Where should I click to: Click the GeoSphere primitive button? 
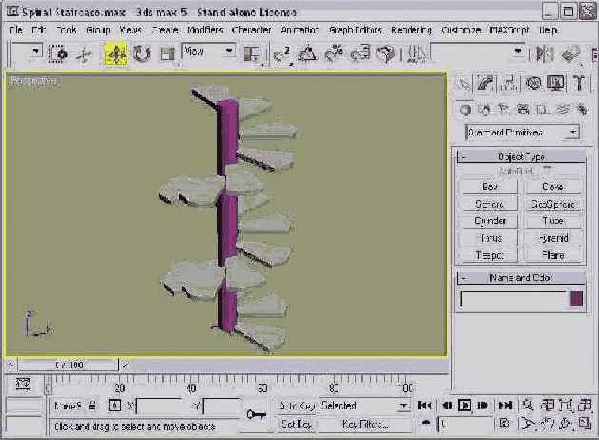tap(553, 204)
